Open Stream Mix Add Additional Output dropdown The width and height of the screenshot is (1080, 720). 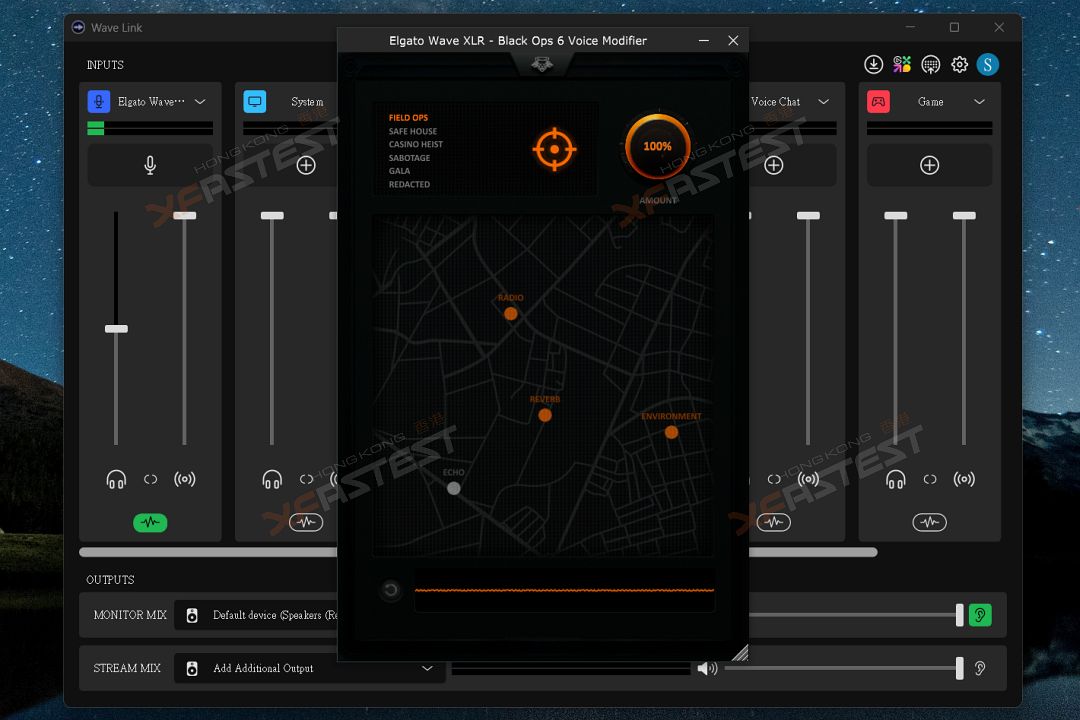pos(309,668)
